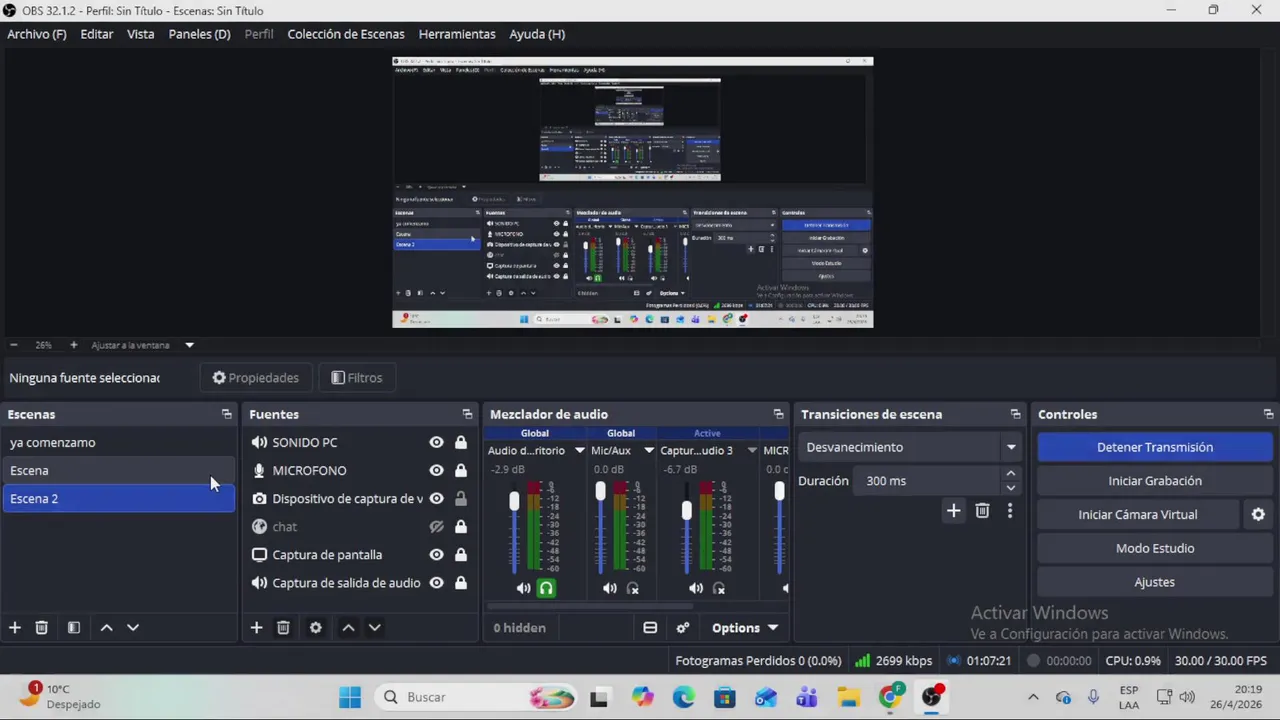Undock the Escenas panel

tap(226, 414)
